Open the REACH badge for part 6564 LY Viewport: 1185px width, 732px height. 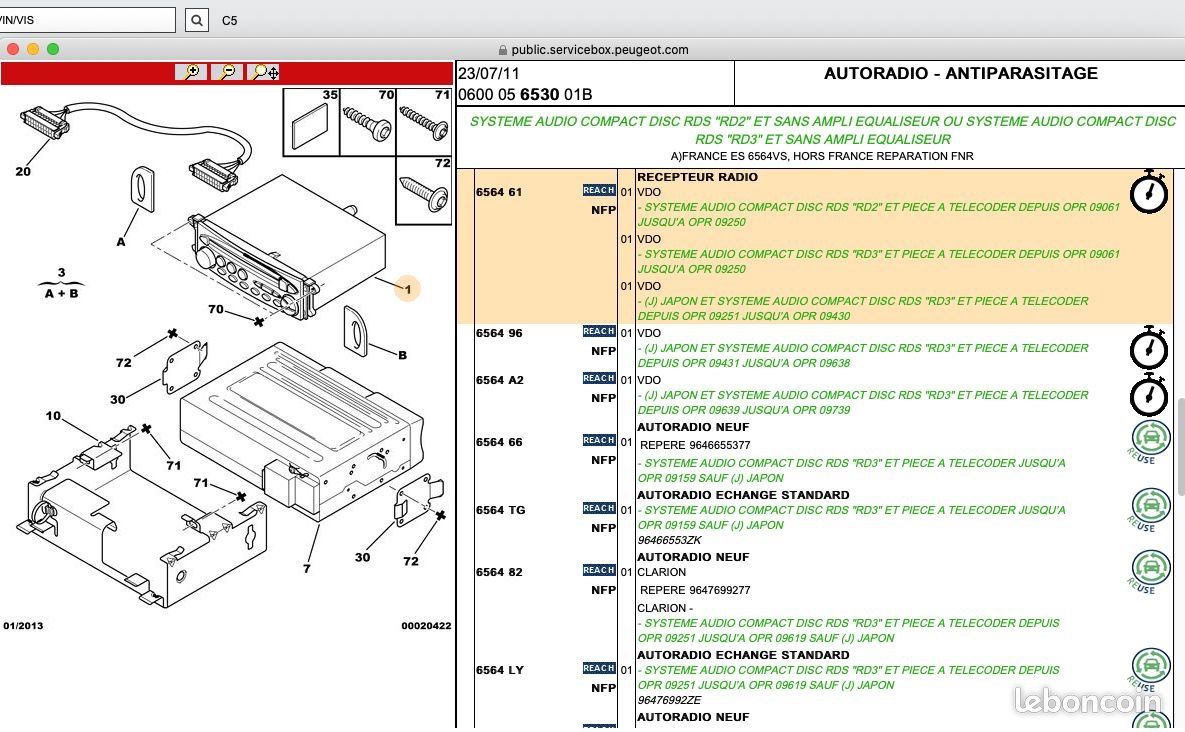[x=599, y=668]
